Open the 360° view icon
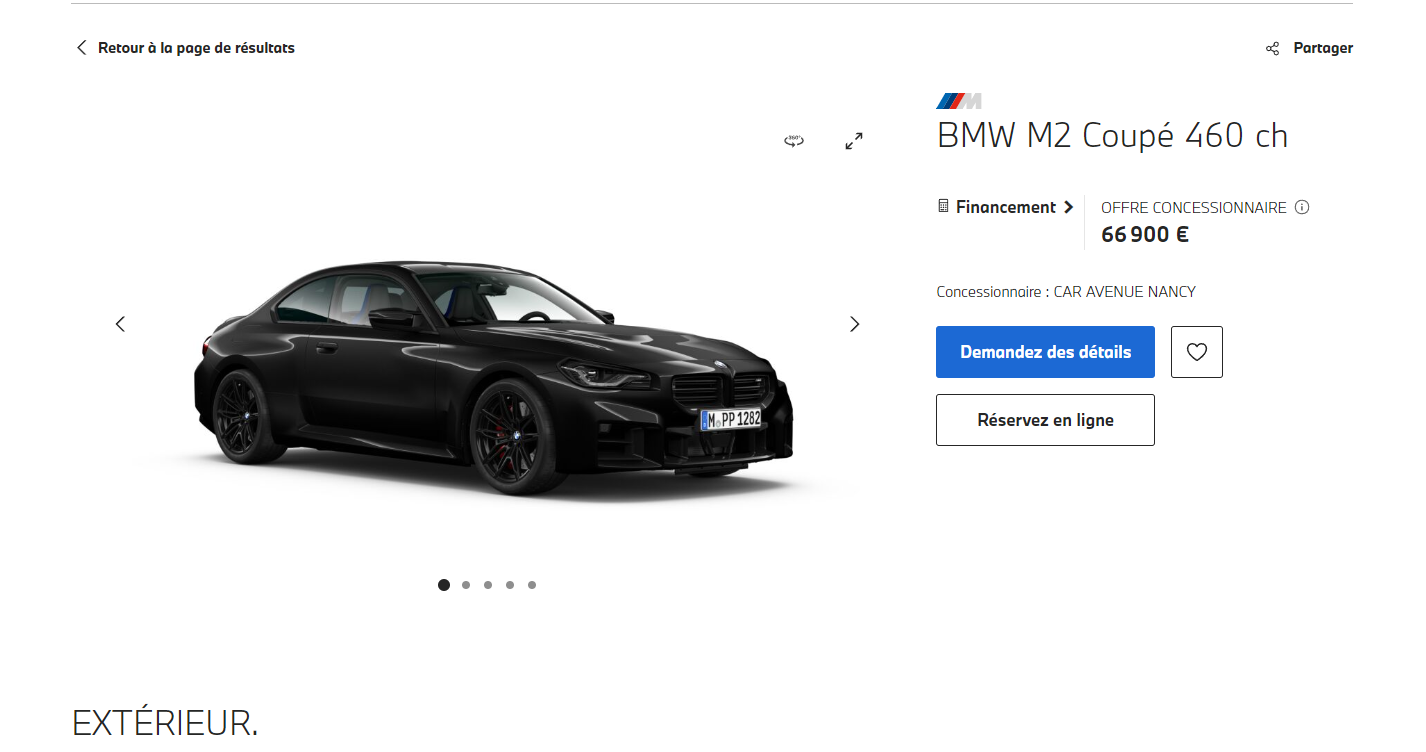 tap(794, 141)
